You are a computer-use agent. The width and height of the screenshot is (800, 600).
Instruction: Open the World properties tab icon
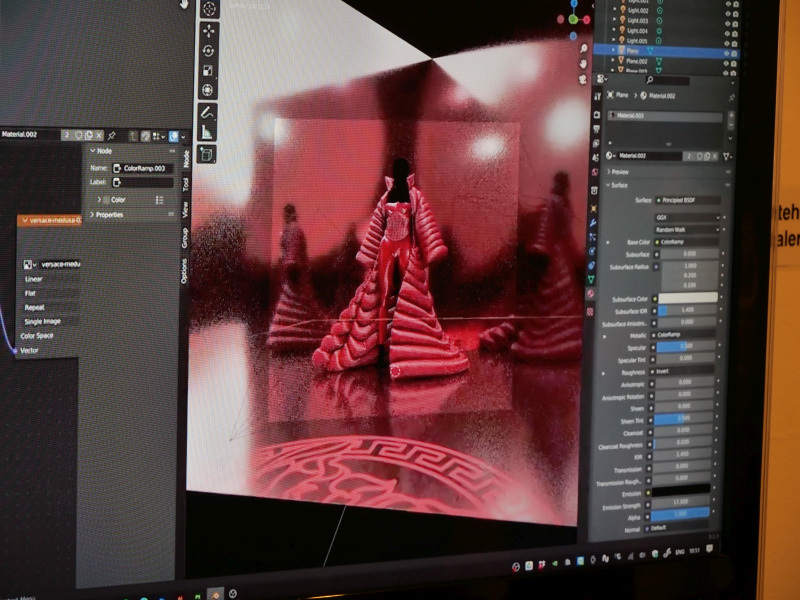[594, 172]
